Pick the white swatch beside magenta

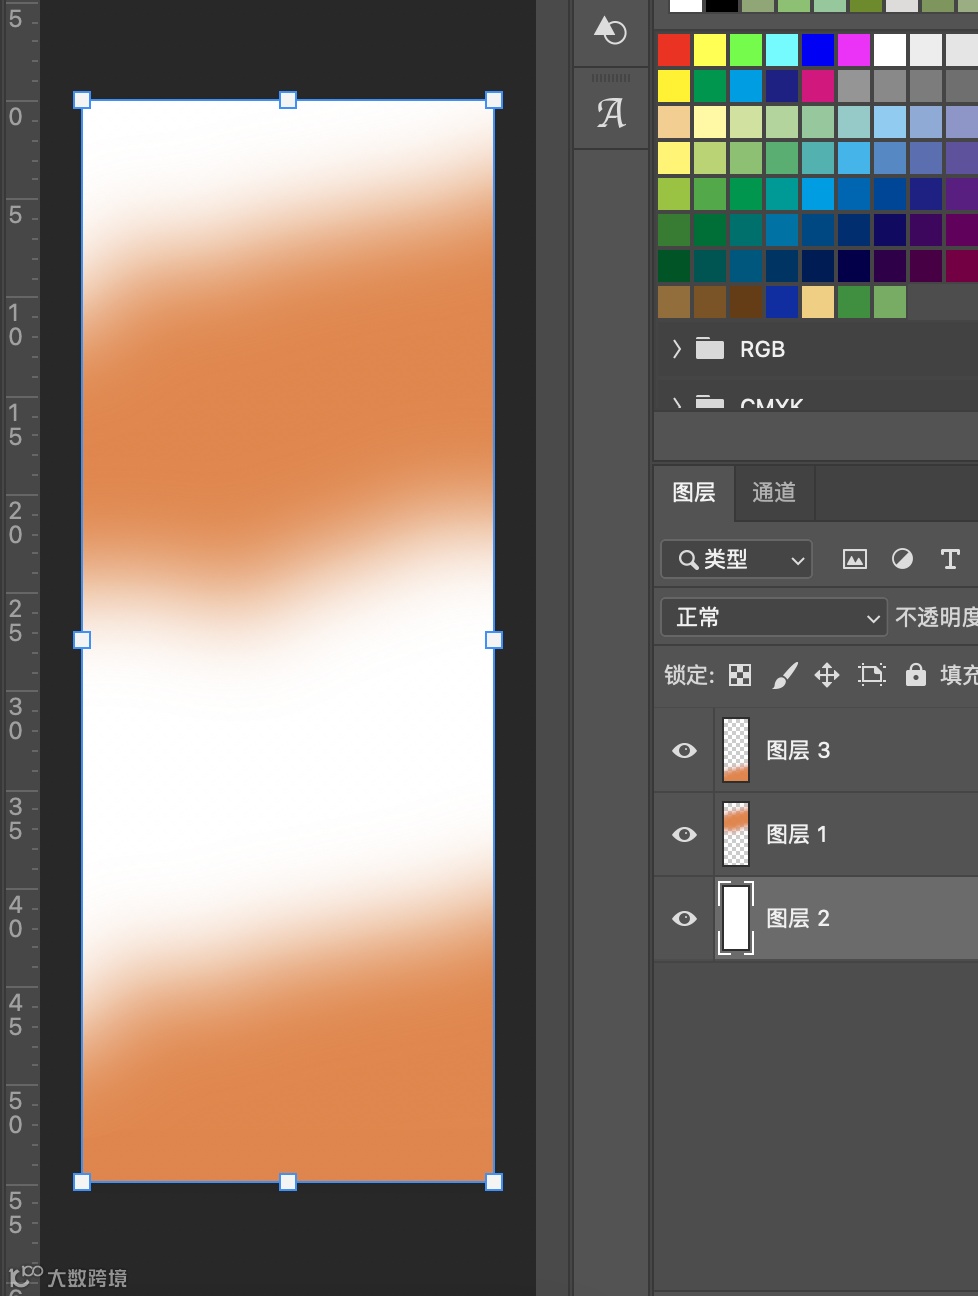tap(890, 50)
